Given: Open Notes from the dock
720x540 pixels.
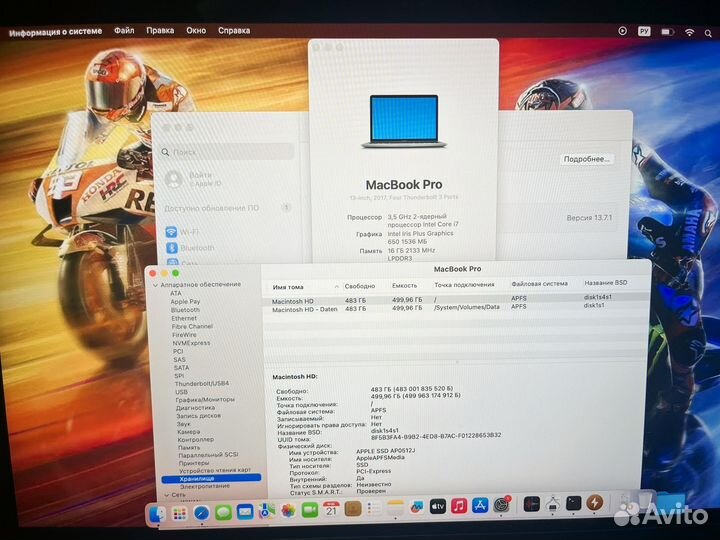Looking at the screenshot, I should [x=395, y=507].
